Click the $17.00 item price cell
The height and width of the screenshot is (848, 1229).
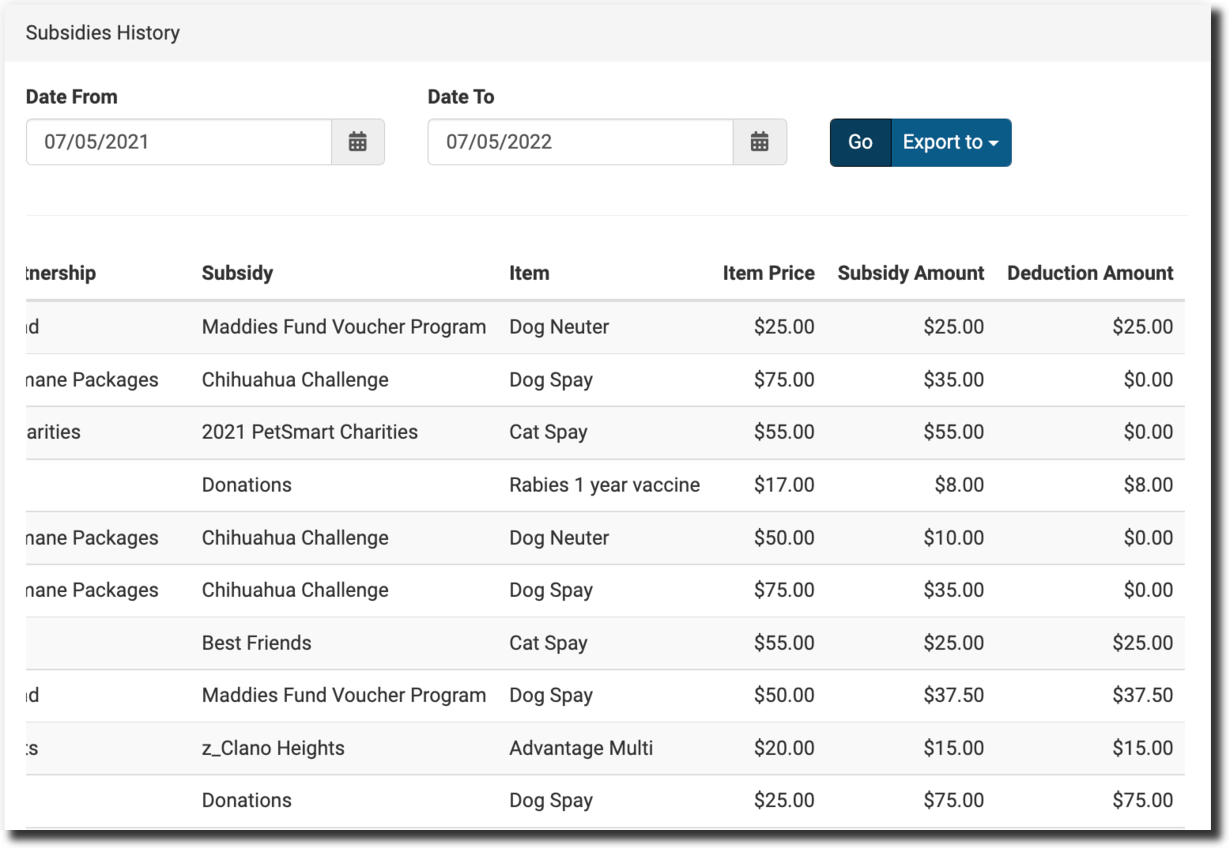(x=784, y=485)
